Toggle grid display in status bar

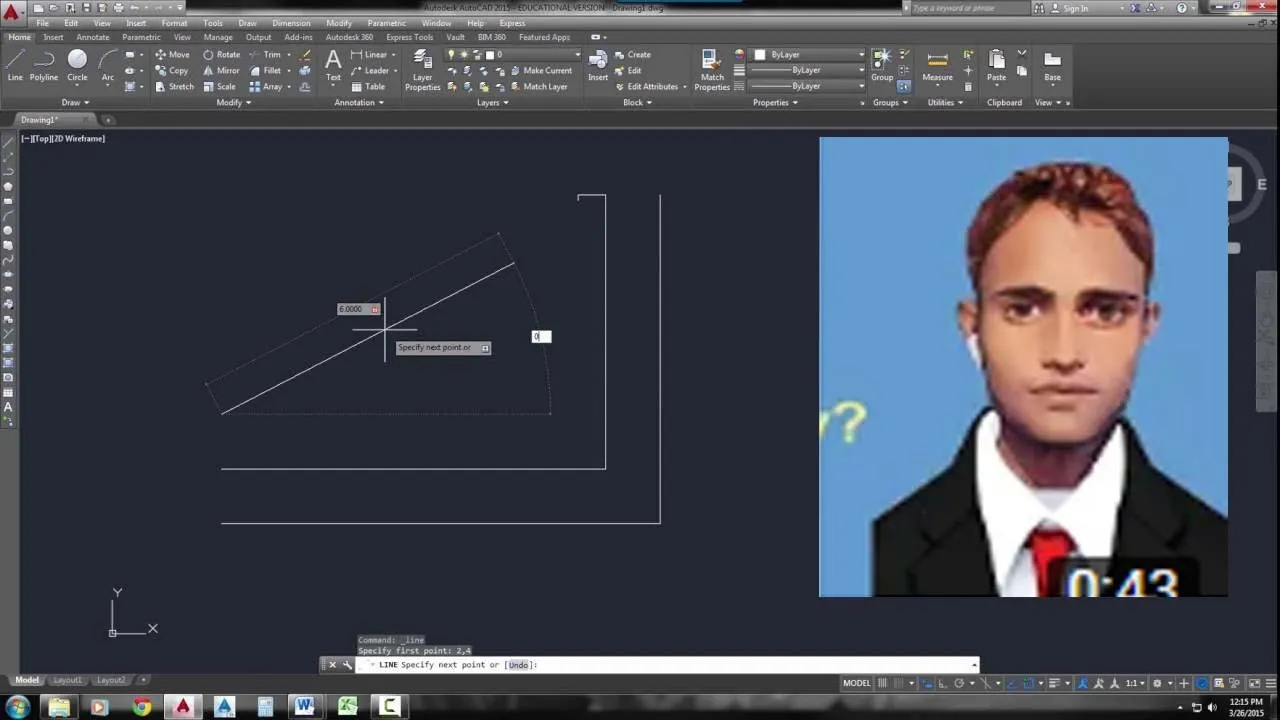[x=883, y=683]
